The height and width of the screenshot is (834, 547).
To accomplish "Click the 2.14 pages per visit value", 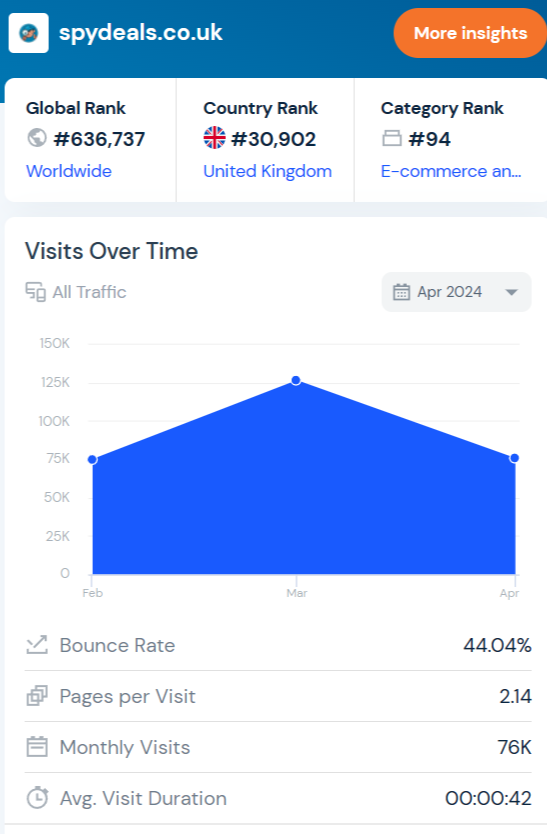I will pyautogui.click(x=515, y=696).
